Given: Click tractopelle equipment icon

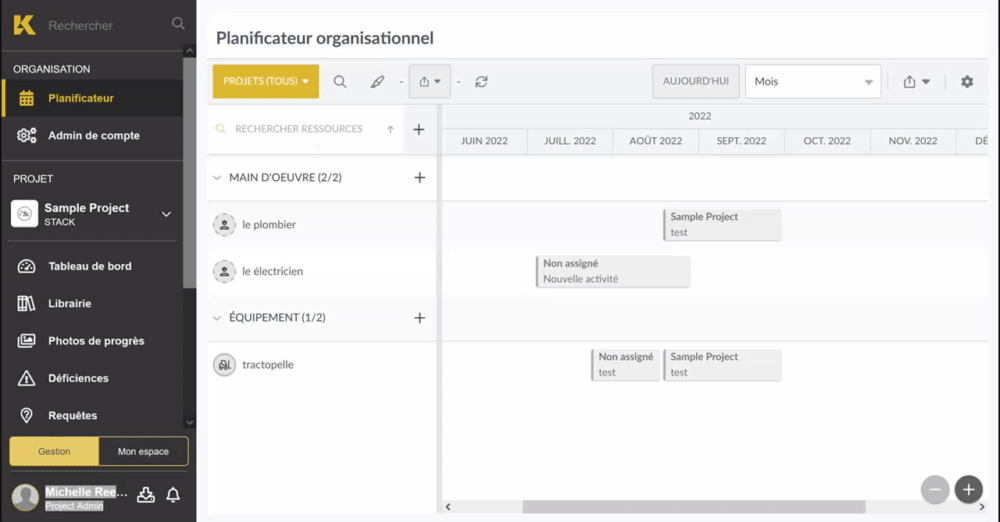Looking at the screenshot, I should [224, 365].
